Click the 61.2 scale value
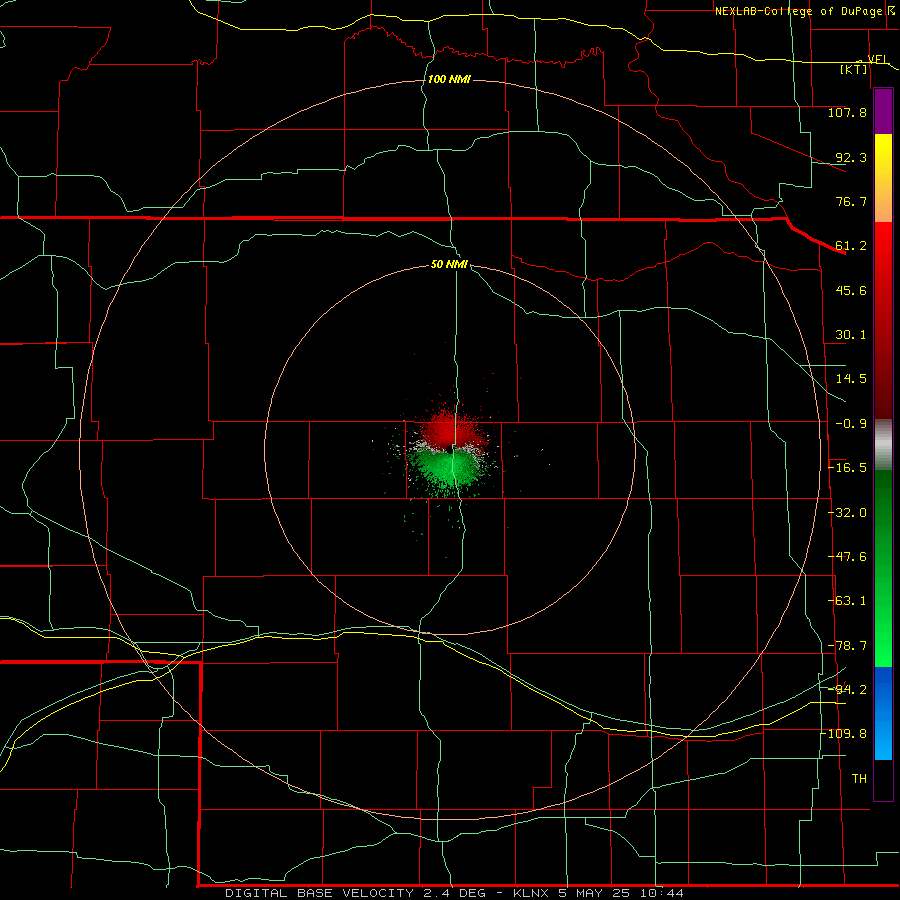The image size is (900, 900). click(x=851, y=246)
